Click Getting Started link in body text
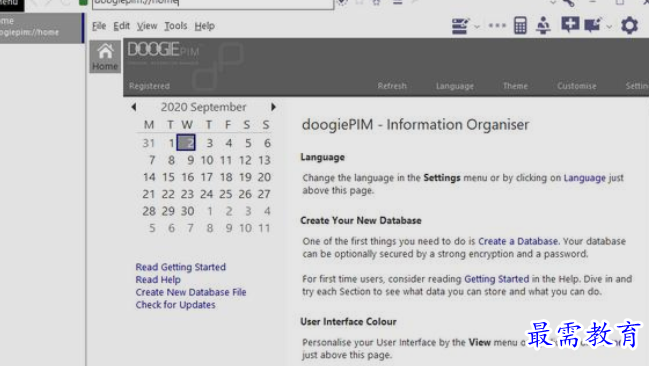The height and width of the screenshot is (366, 649). click(496, 279)
